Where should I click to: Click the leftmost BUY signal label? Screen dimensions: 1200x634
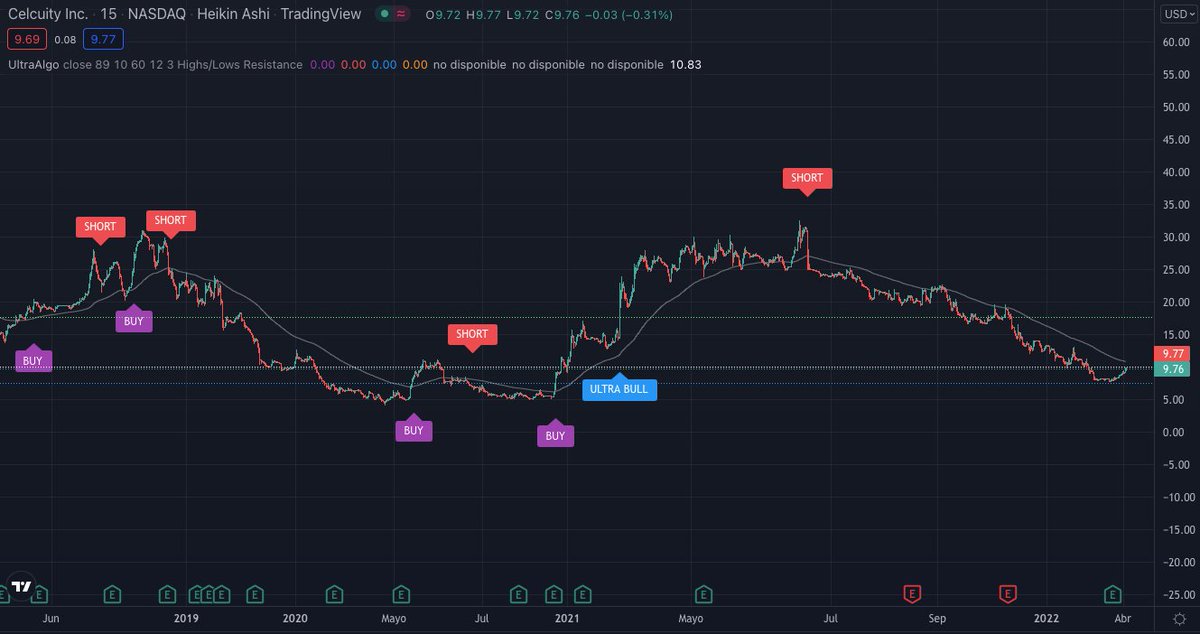[33, 360]
